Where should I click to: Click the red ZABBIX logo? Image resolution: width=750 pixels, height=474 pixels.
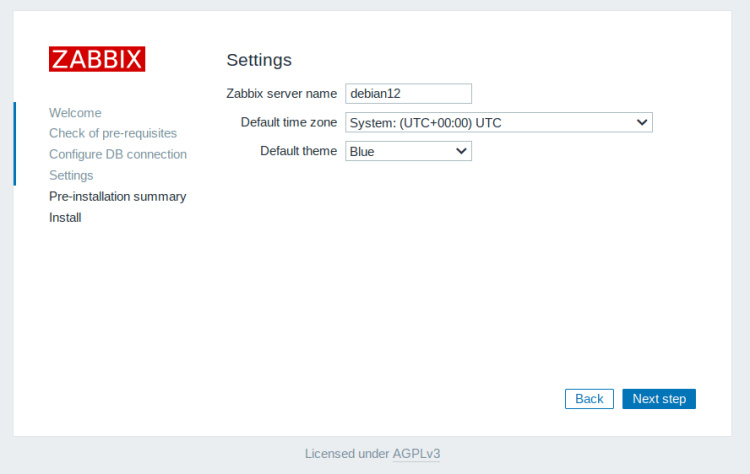(x=97, y=59)
